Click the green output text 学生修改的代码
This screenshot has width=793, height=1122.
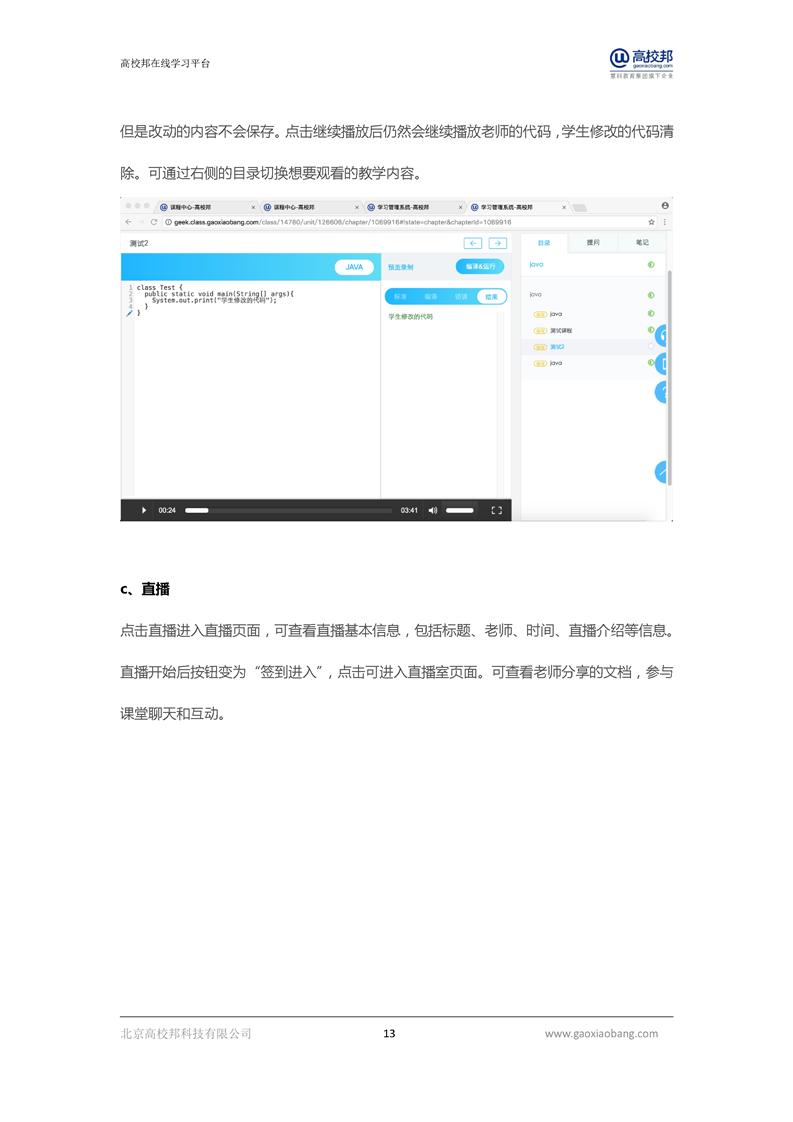point(411,316)
